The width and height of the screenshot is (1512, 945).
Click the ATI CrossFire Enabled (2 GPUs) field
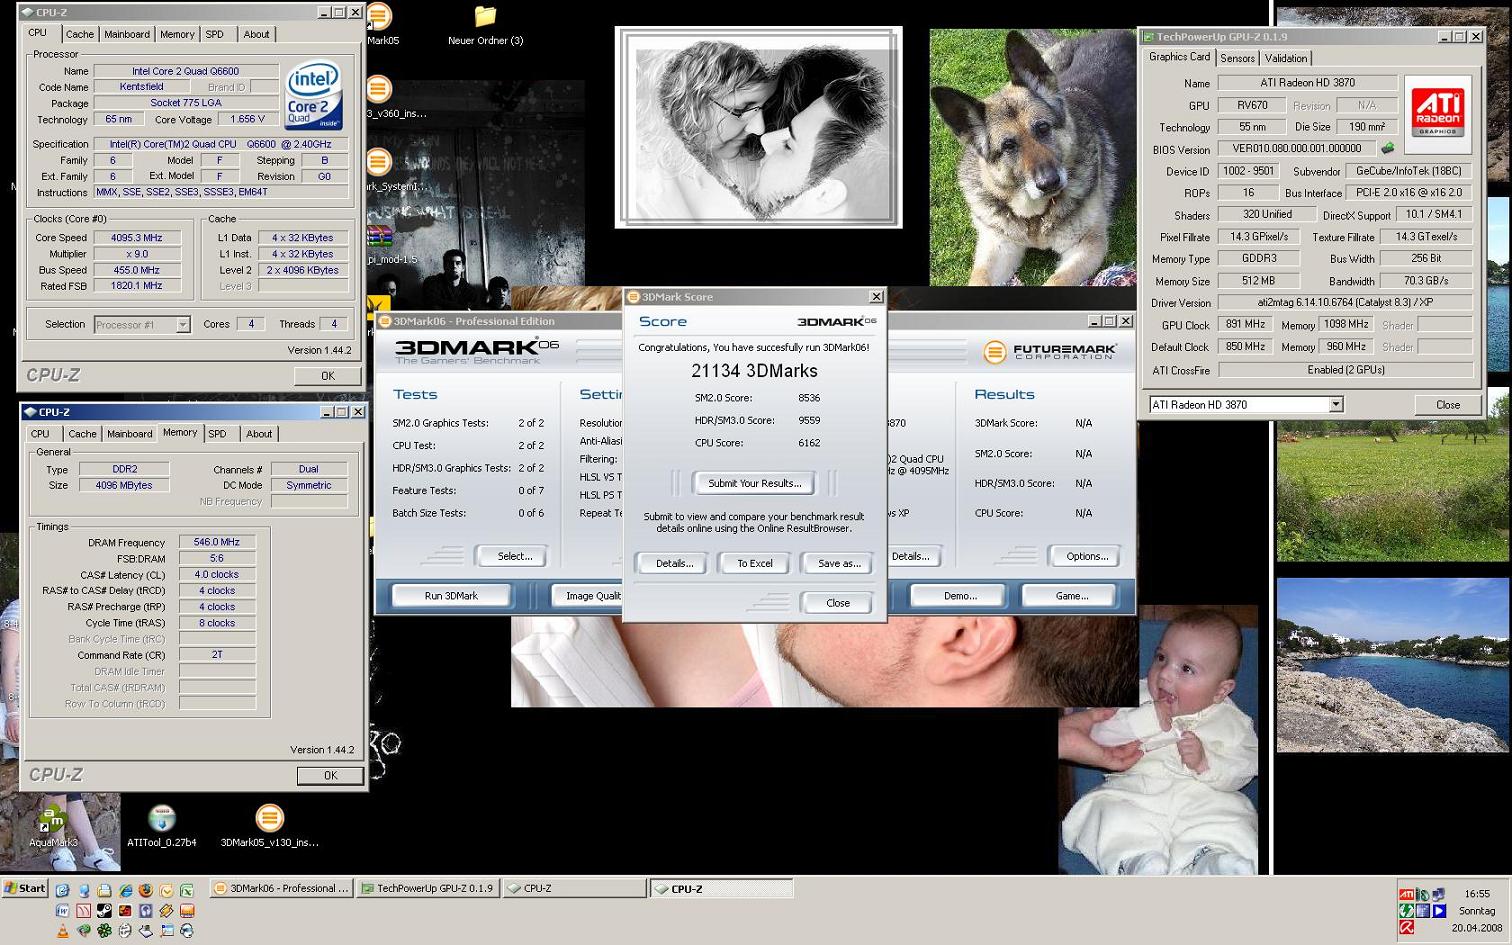pos(1345,370)
